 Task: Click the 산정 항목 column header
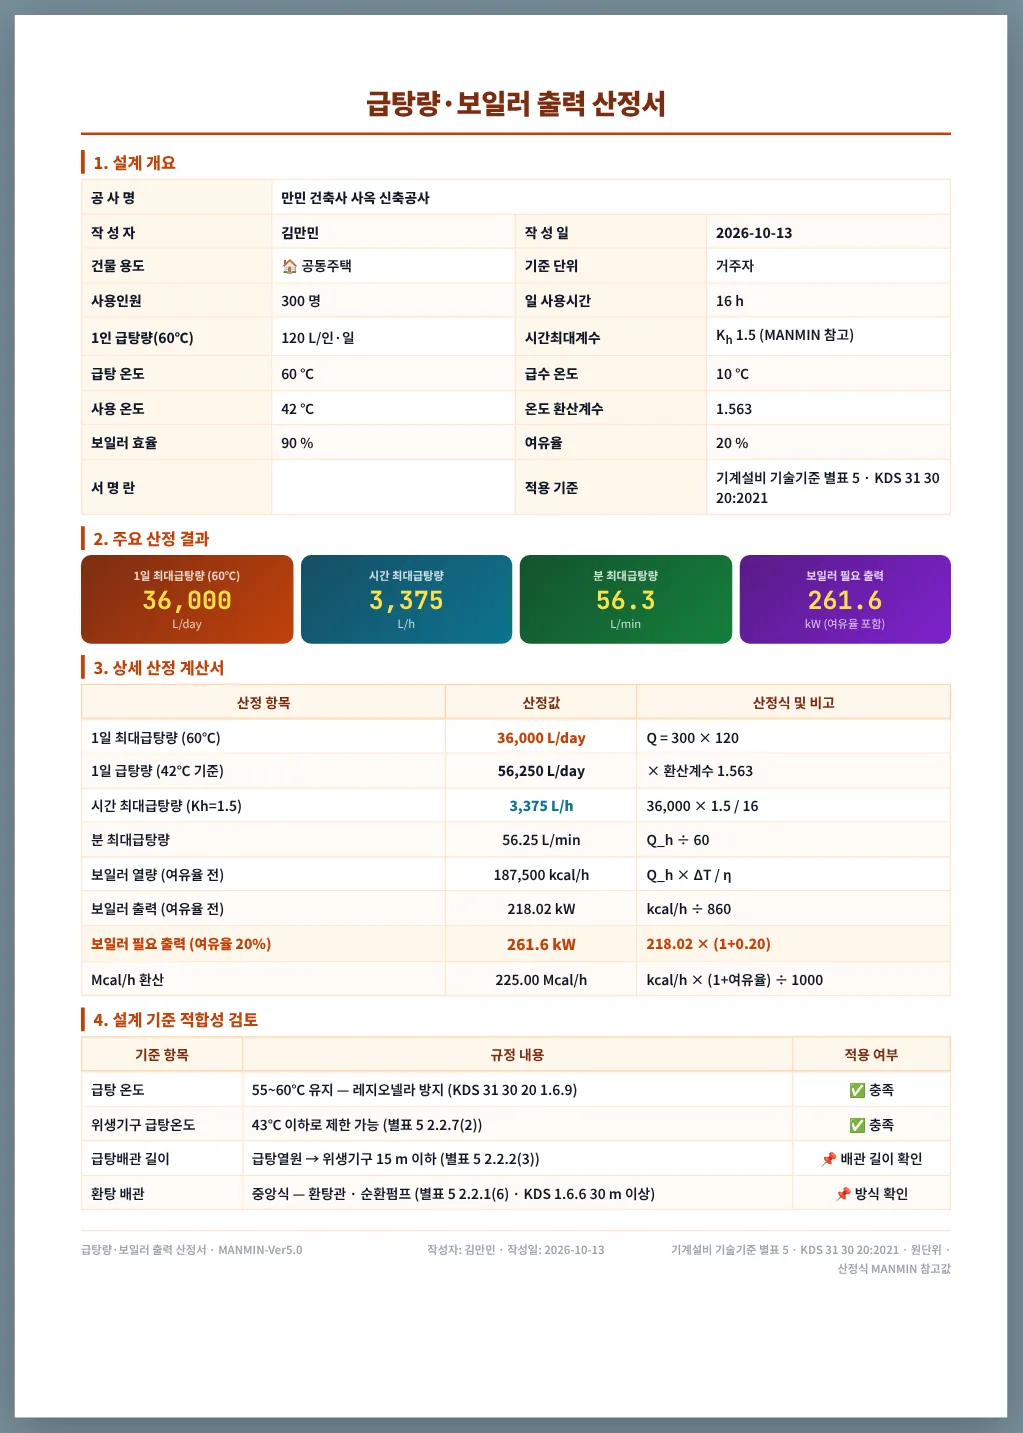[x=263, y=702]
